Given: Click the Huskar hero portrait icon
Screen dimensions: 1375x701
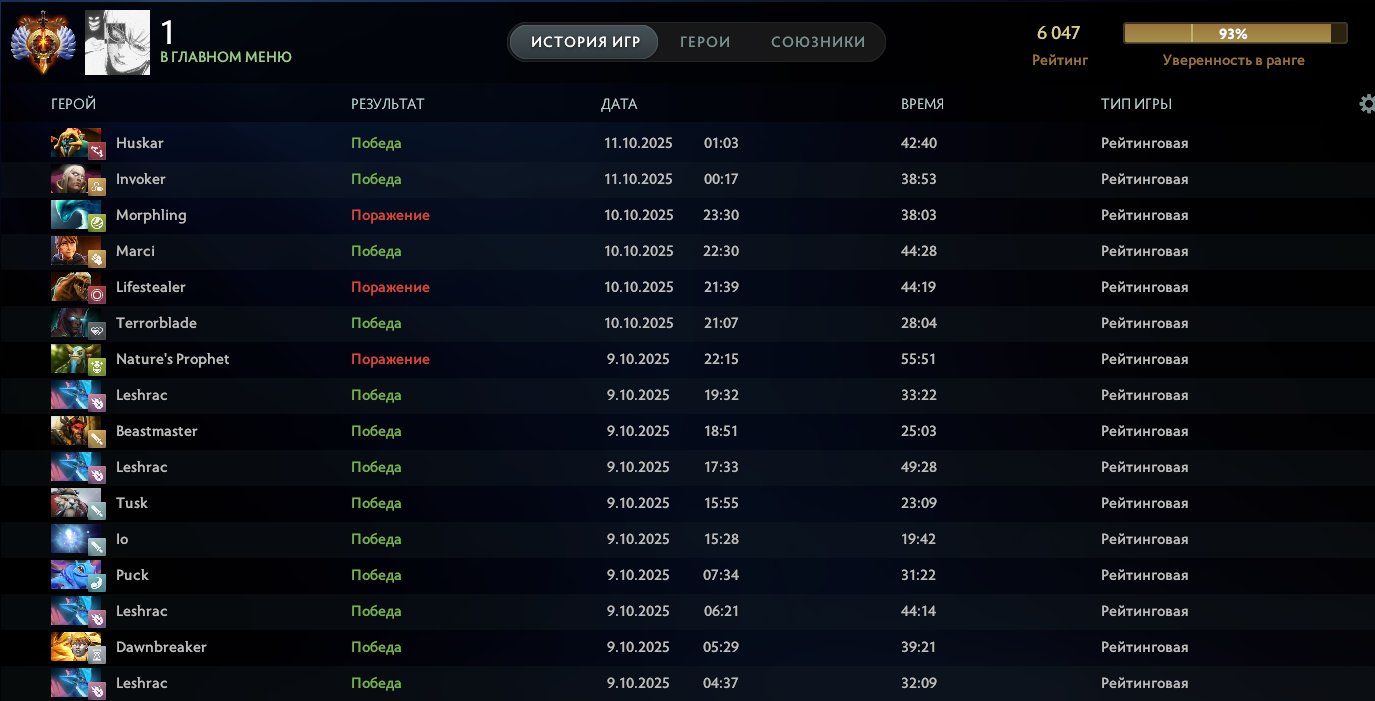Looking at the screenshot, I should point(77,143).
